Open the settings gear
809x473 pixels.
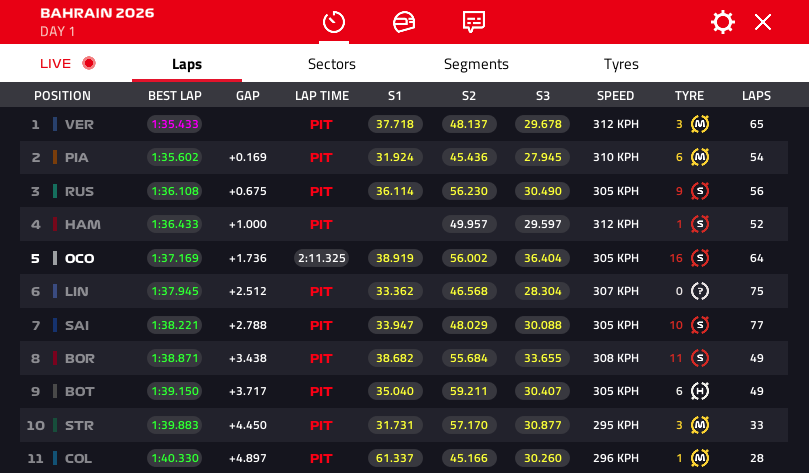pos(722,22)
